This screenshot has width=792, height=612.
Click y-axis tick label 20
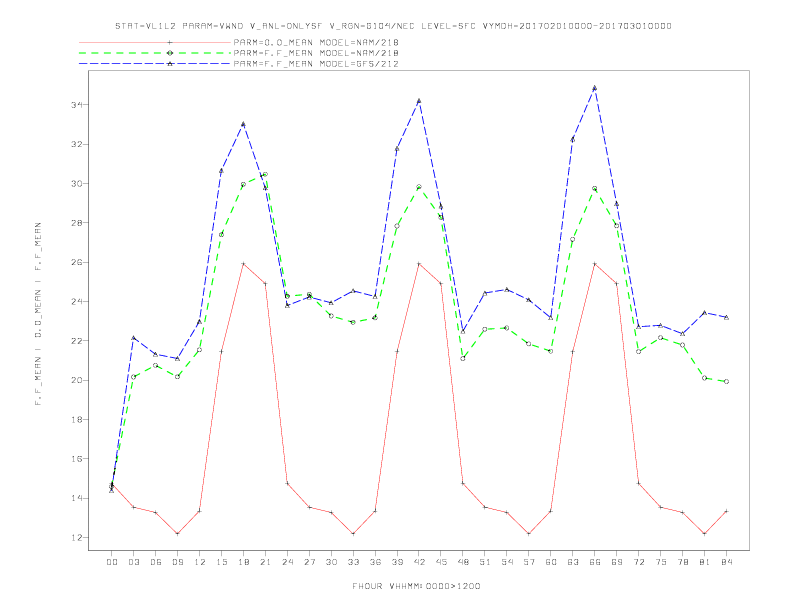77,380
